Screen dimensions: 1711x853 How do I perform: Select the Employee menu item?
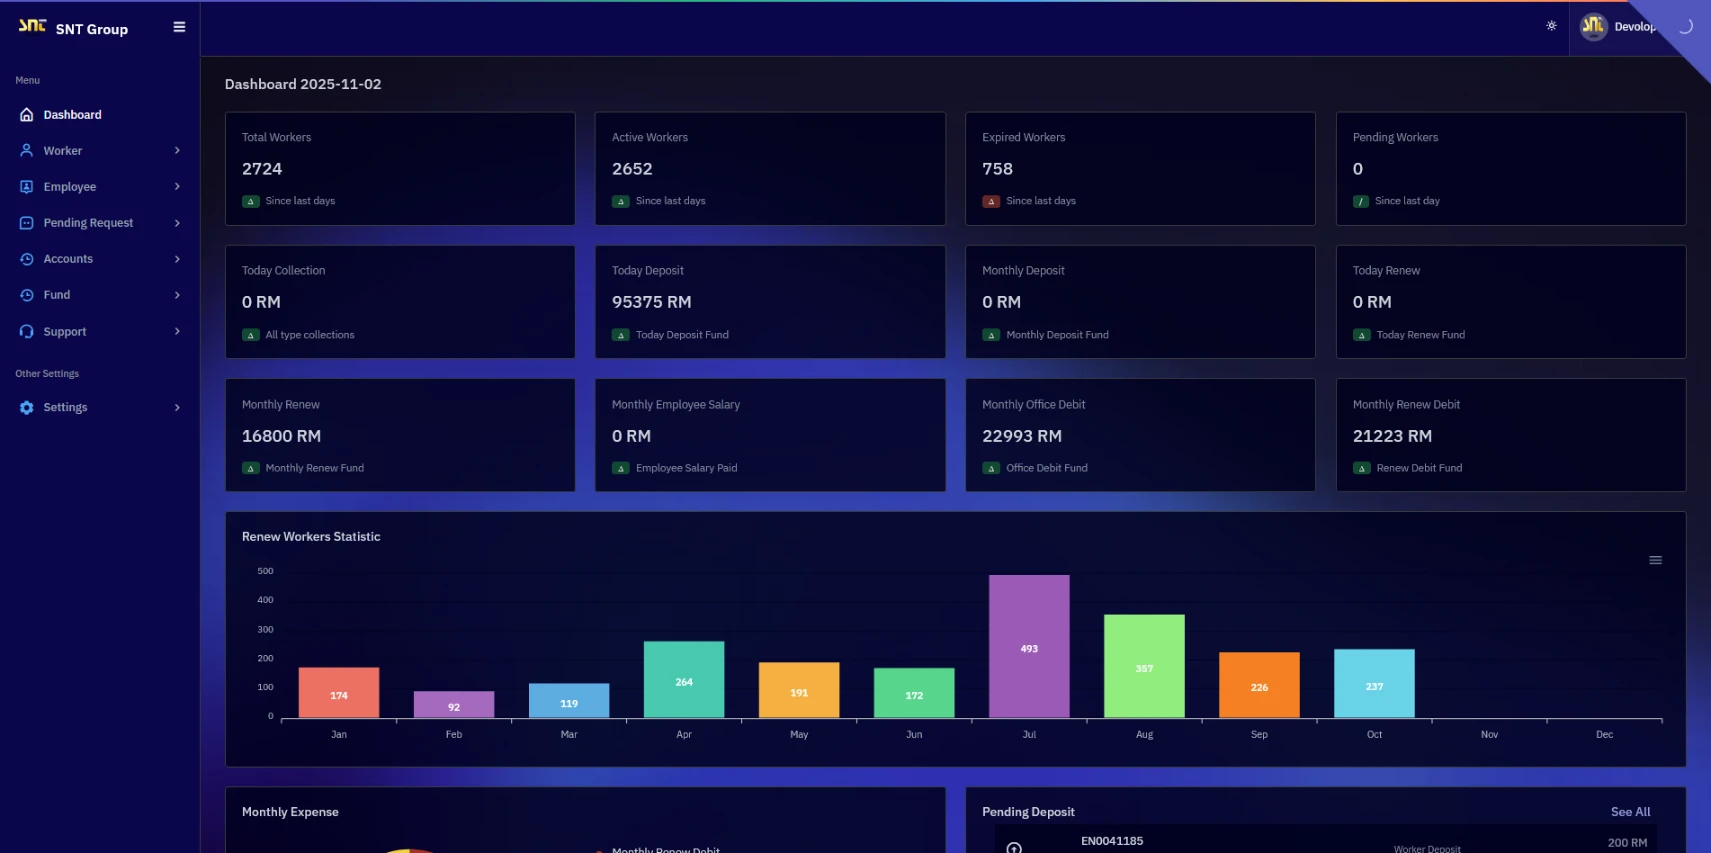click(70, 187)
